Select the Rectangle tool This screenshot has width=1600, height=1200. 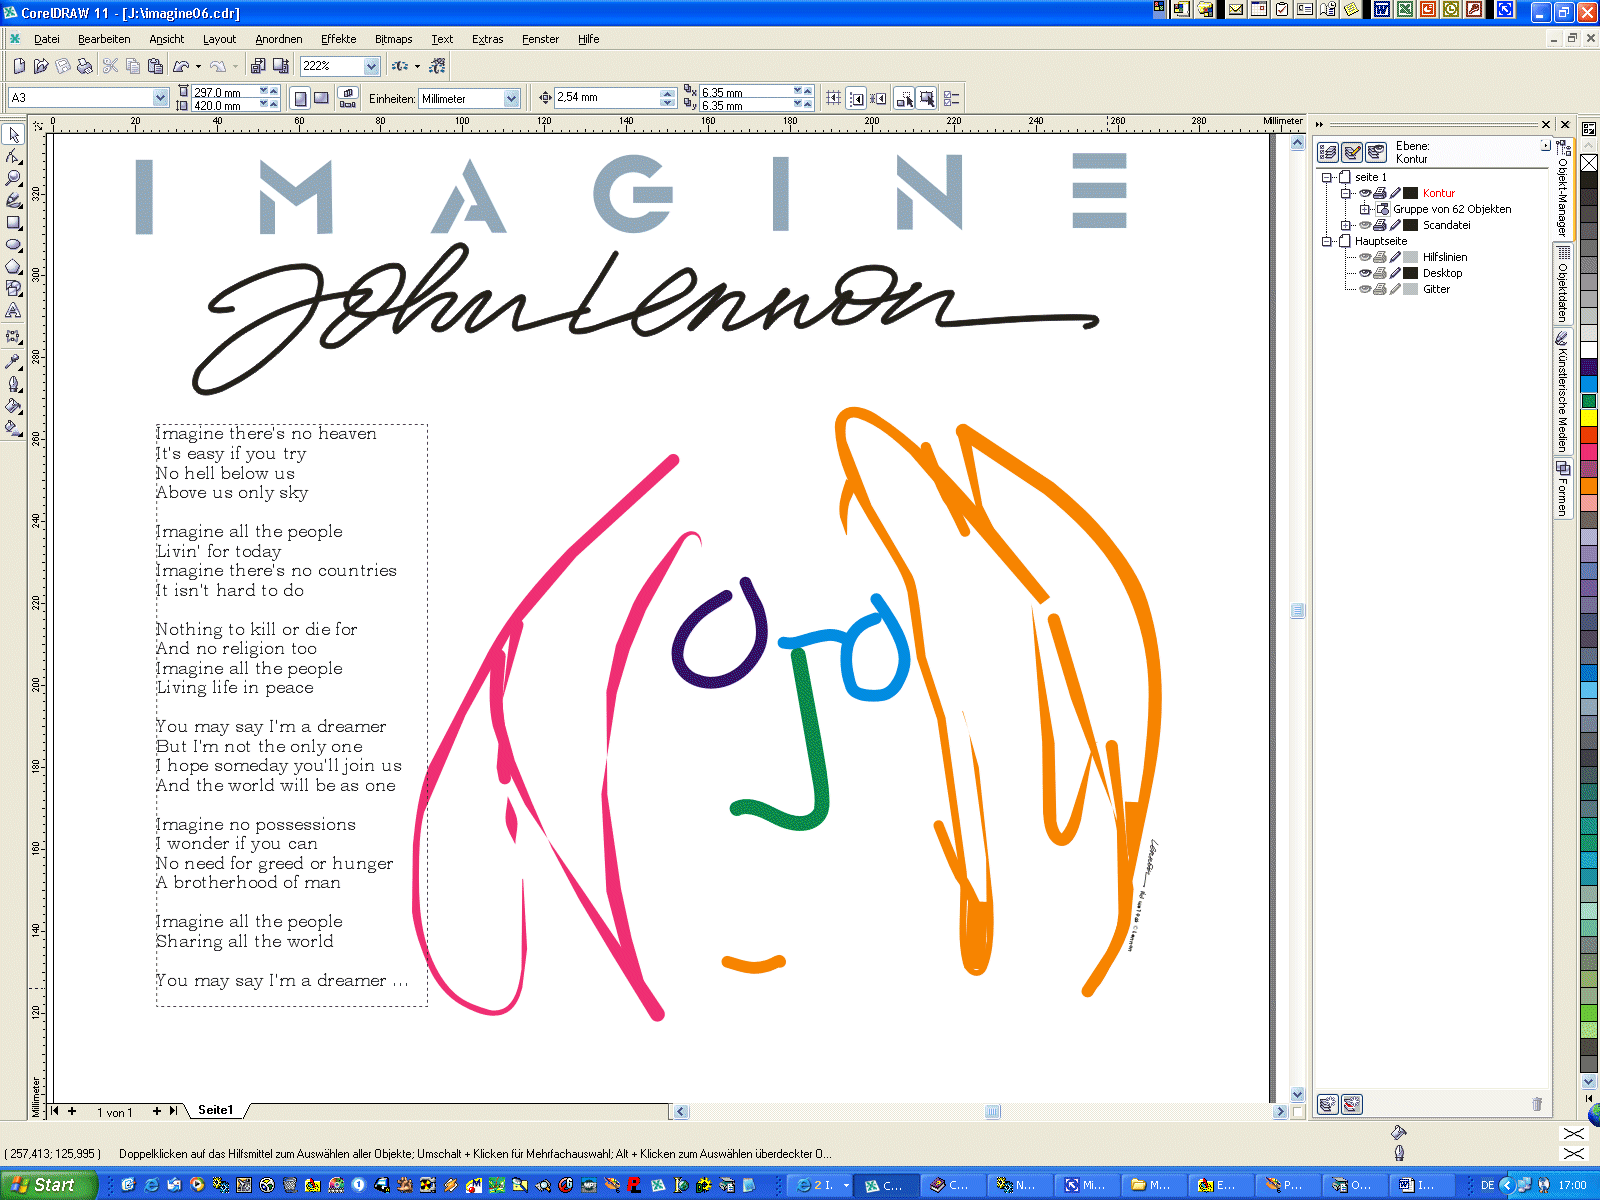(14, 222)
